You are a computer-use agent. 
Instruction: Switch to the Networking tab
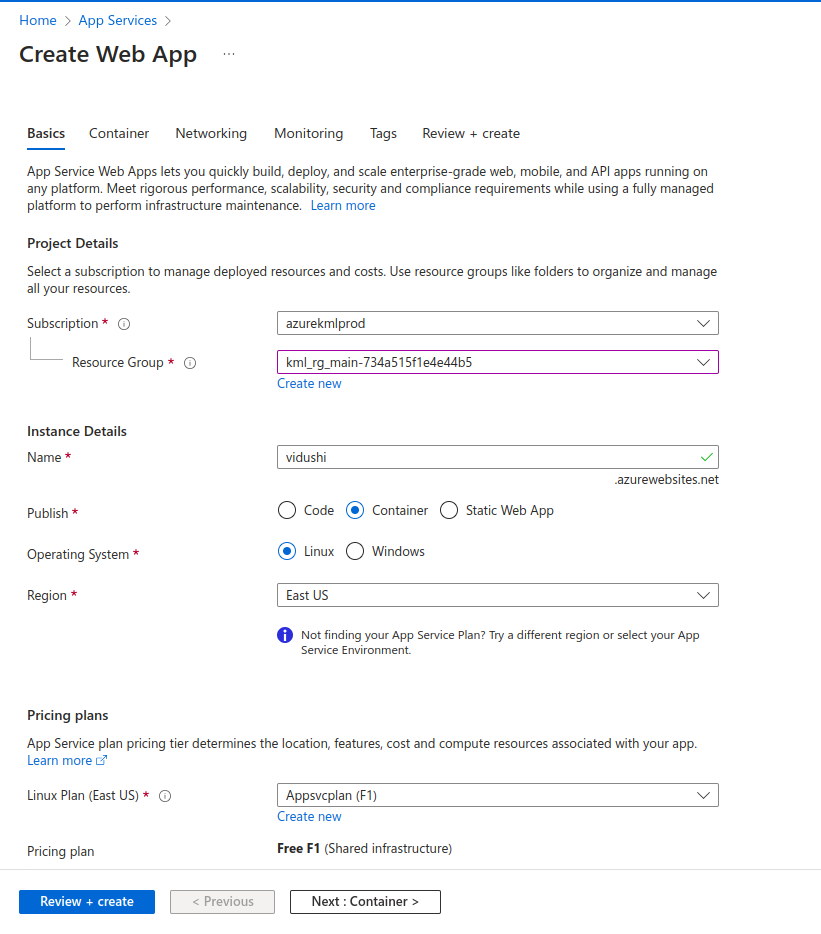pyautogui.click(x=211, y=133)
